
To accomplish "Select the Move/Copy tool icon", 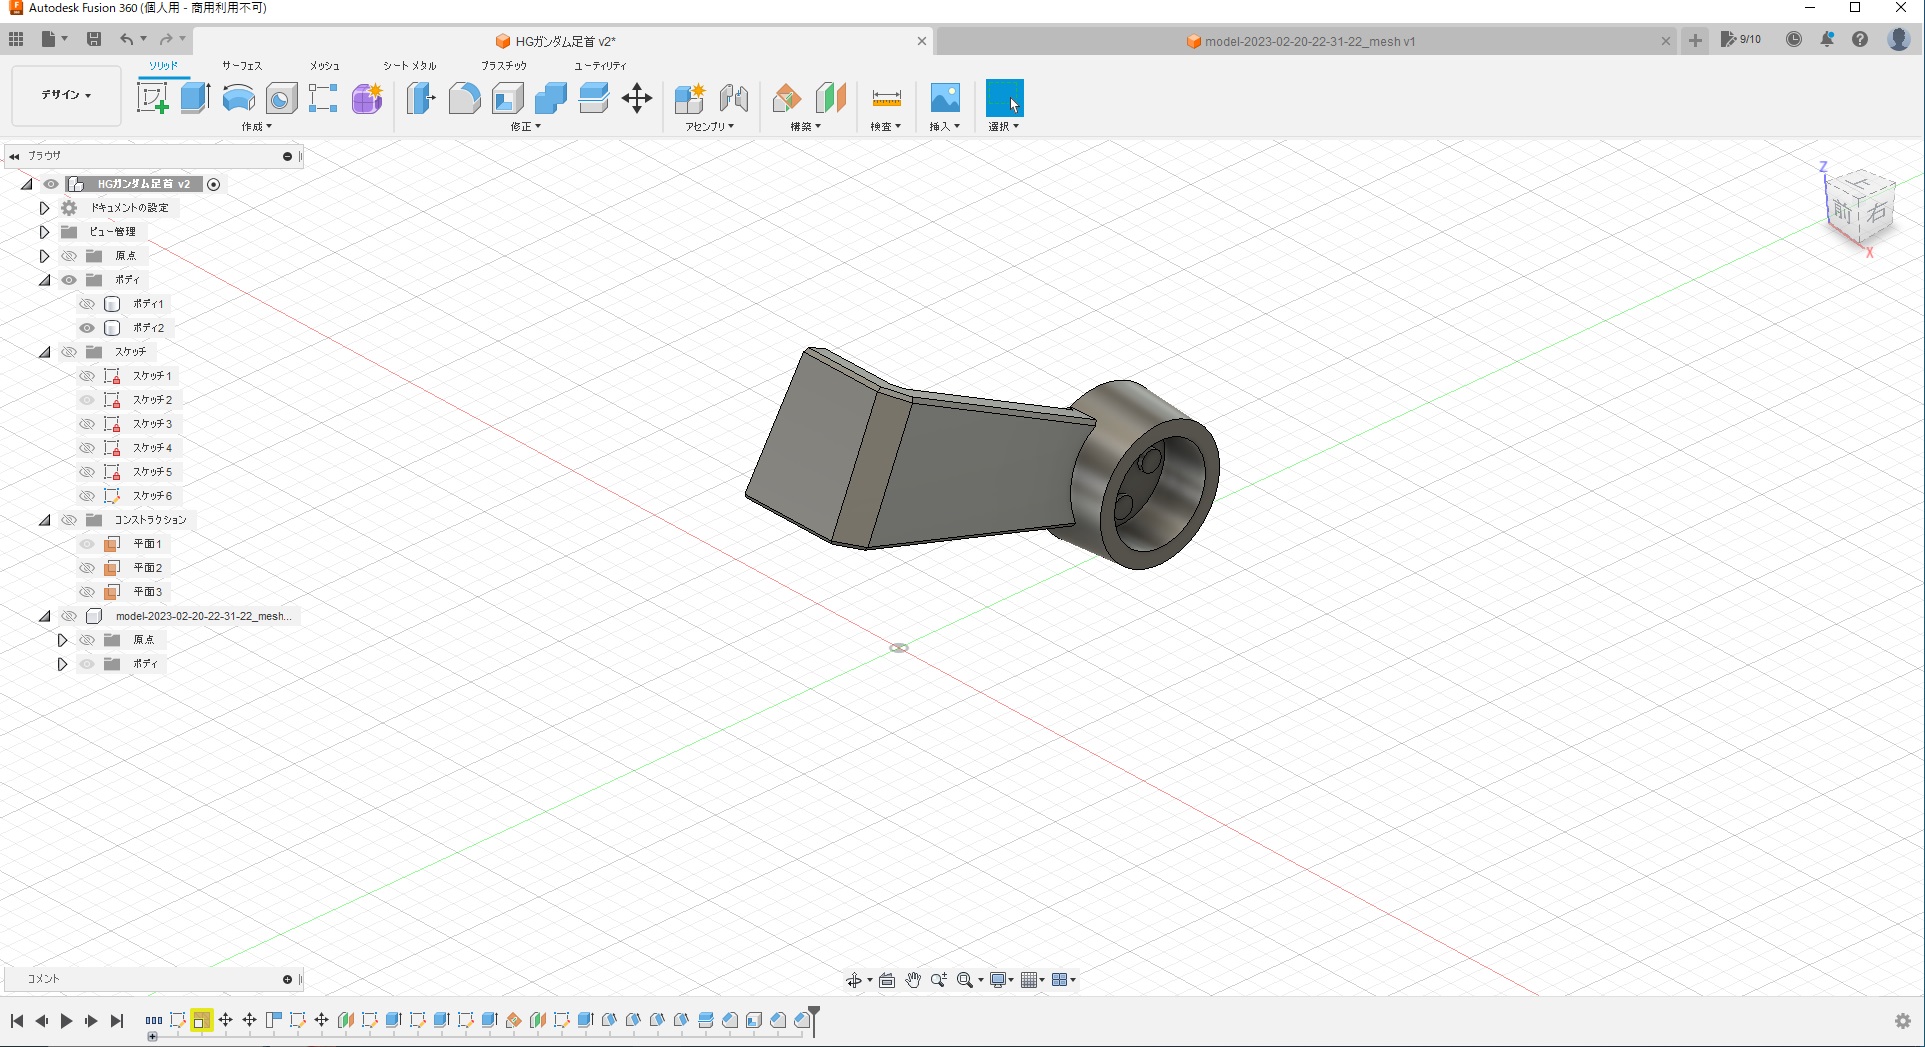I will (637, 98).
